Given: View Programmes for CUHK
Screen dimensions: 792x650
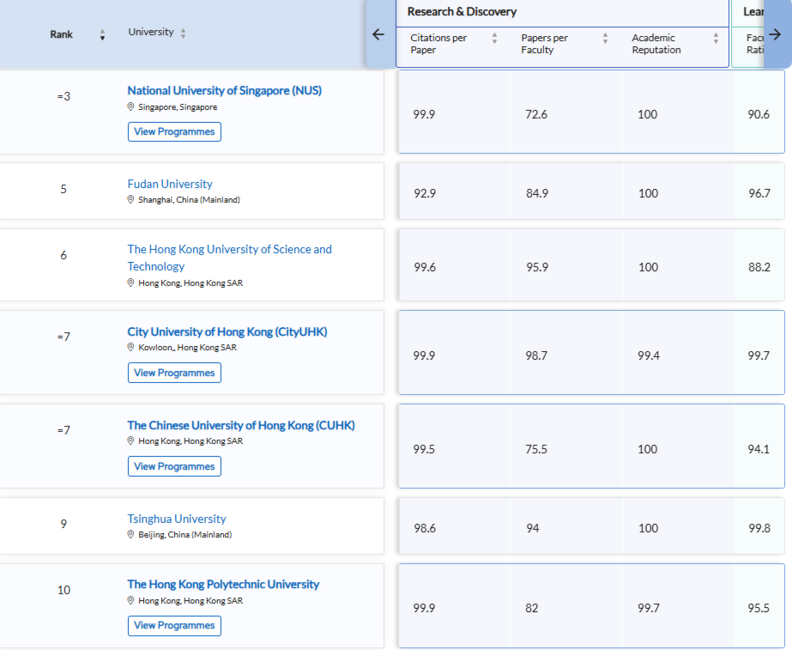Looking at the screenshot, I should (174, 466).
